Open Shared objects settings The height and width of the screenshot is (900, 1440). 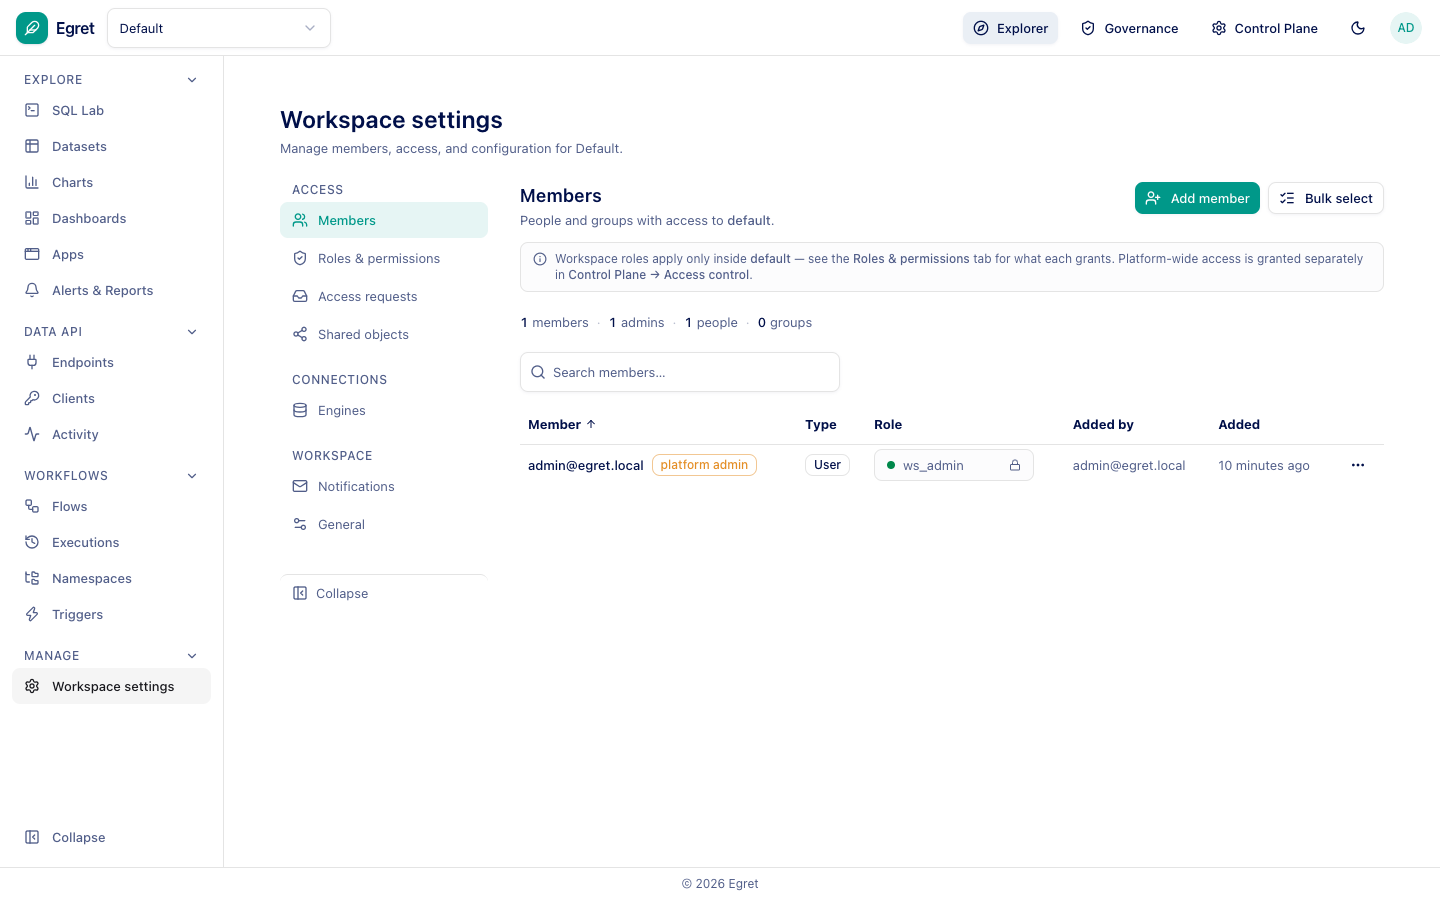[x=384, y=334]
